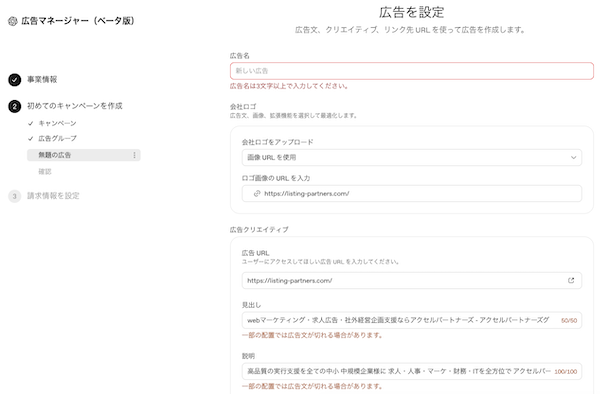600x394 pixels.
Task: Click the 会社ロゴ section label
Action: pos(243,106)
